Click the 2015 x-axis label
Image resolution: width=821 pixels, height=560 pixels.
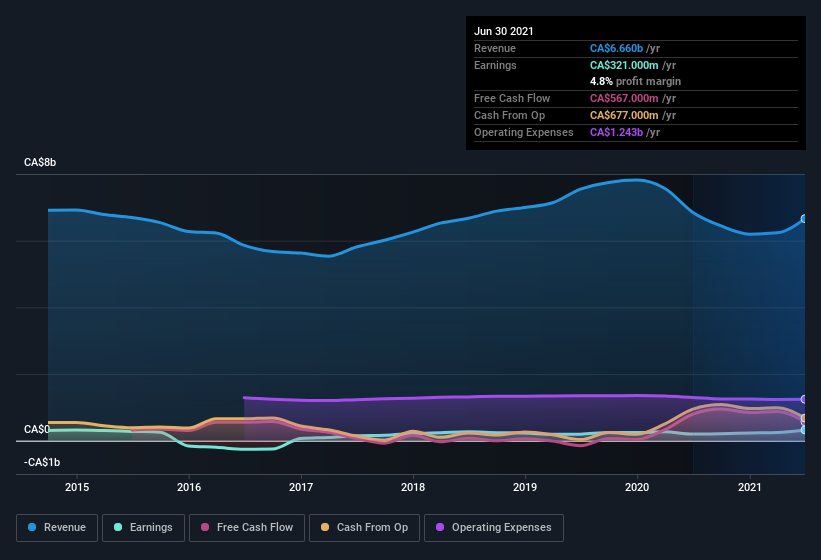point(77,487)
